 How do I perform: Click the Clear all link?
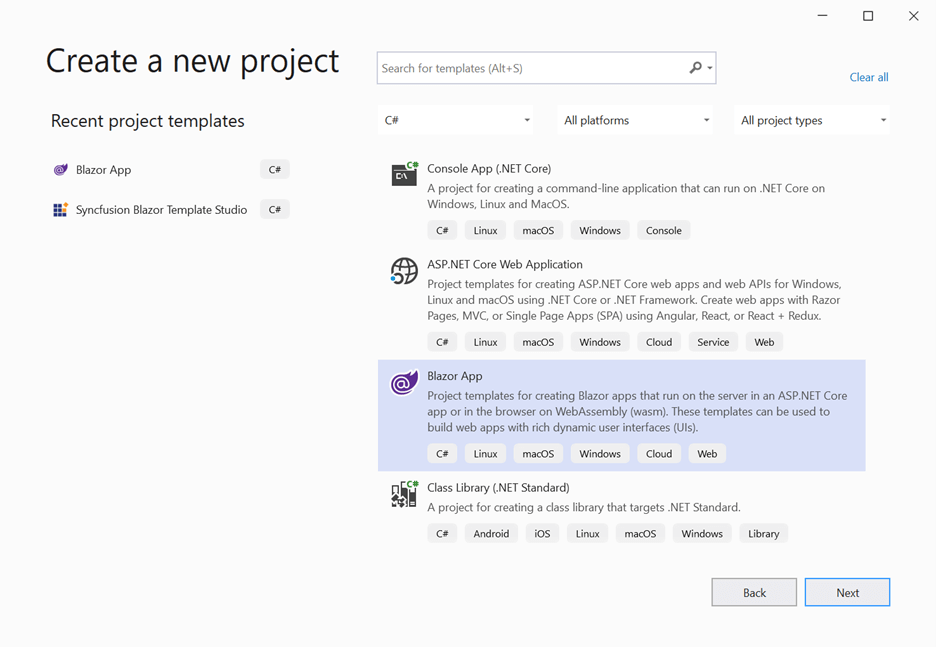coord(868,77)
